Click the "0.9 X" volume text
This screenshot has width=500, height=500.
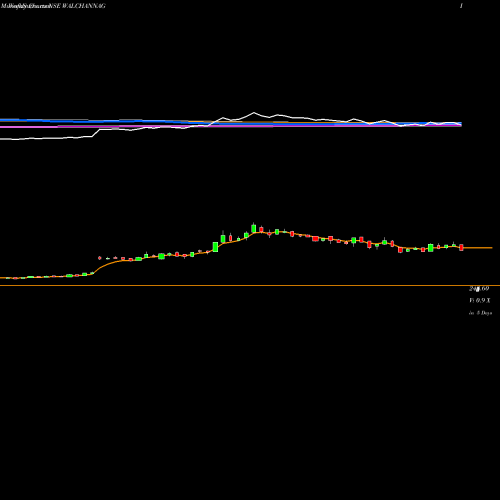point(480,301)
